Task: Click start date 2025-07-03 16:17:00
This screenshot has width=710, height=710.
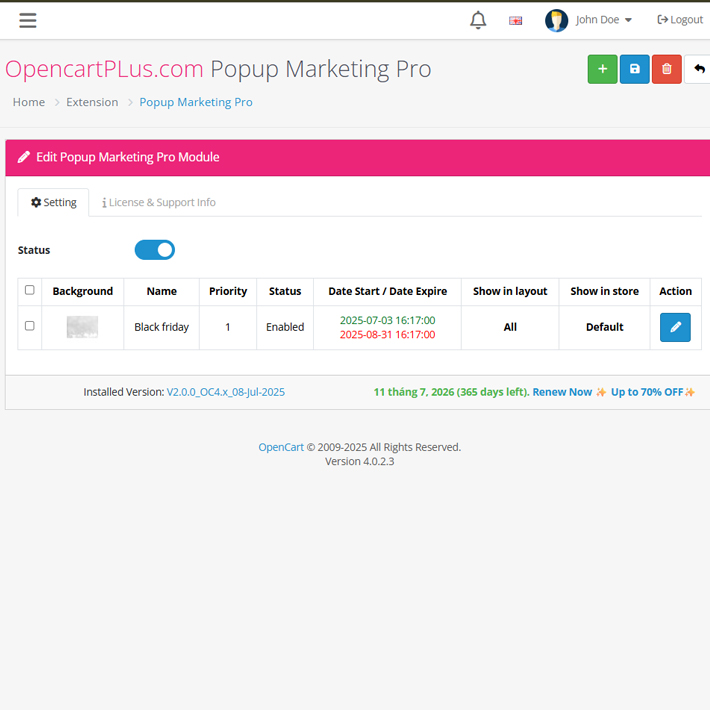Action: tap(388, 320)
